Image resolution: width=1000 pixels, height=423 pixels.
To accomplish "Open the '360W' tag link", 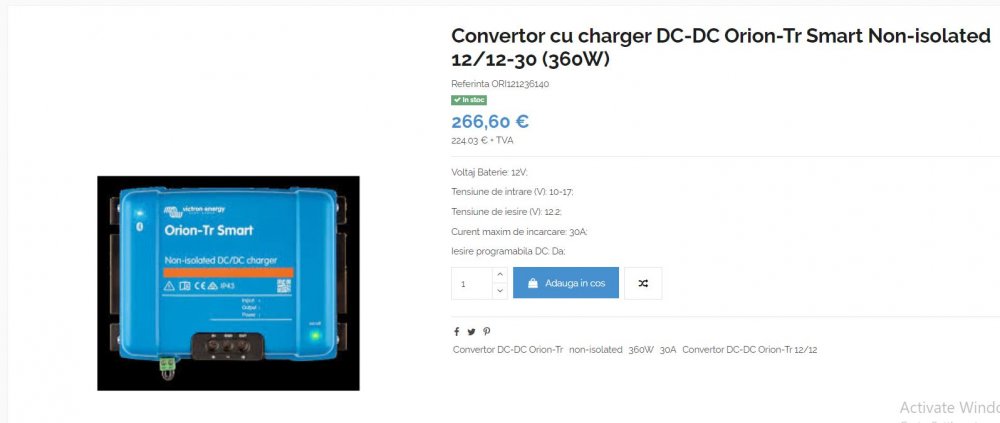I will 641,350.
